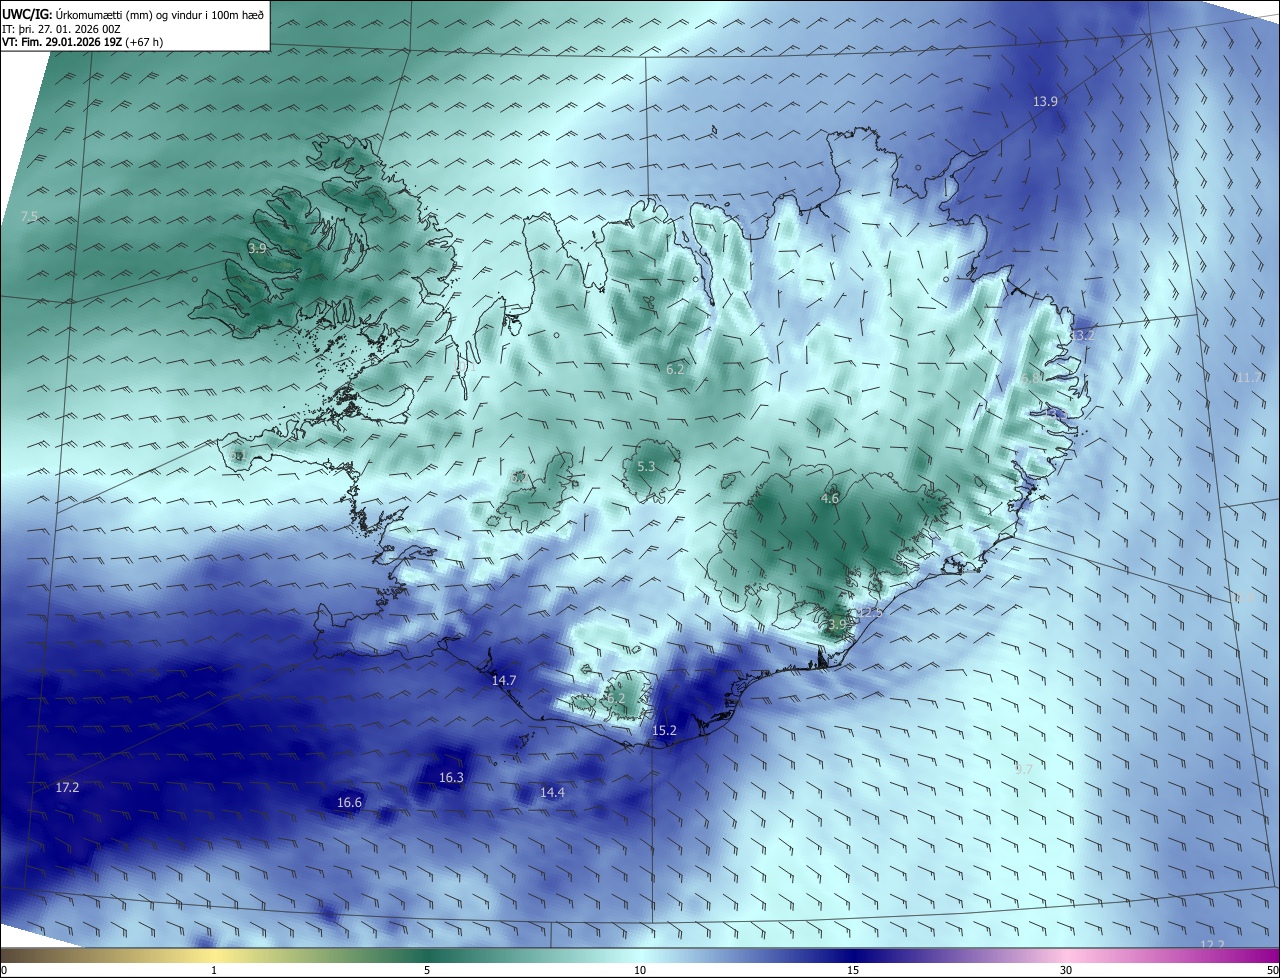Click the color scale label '5'
Image resolution: width=1280 pixels, height=978 pixels.
point(427,970)
